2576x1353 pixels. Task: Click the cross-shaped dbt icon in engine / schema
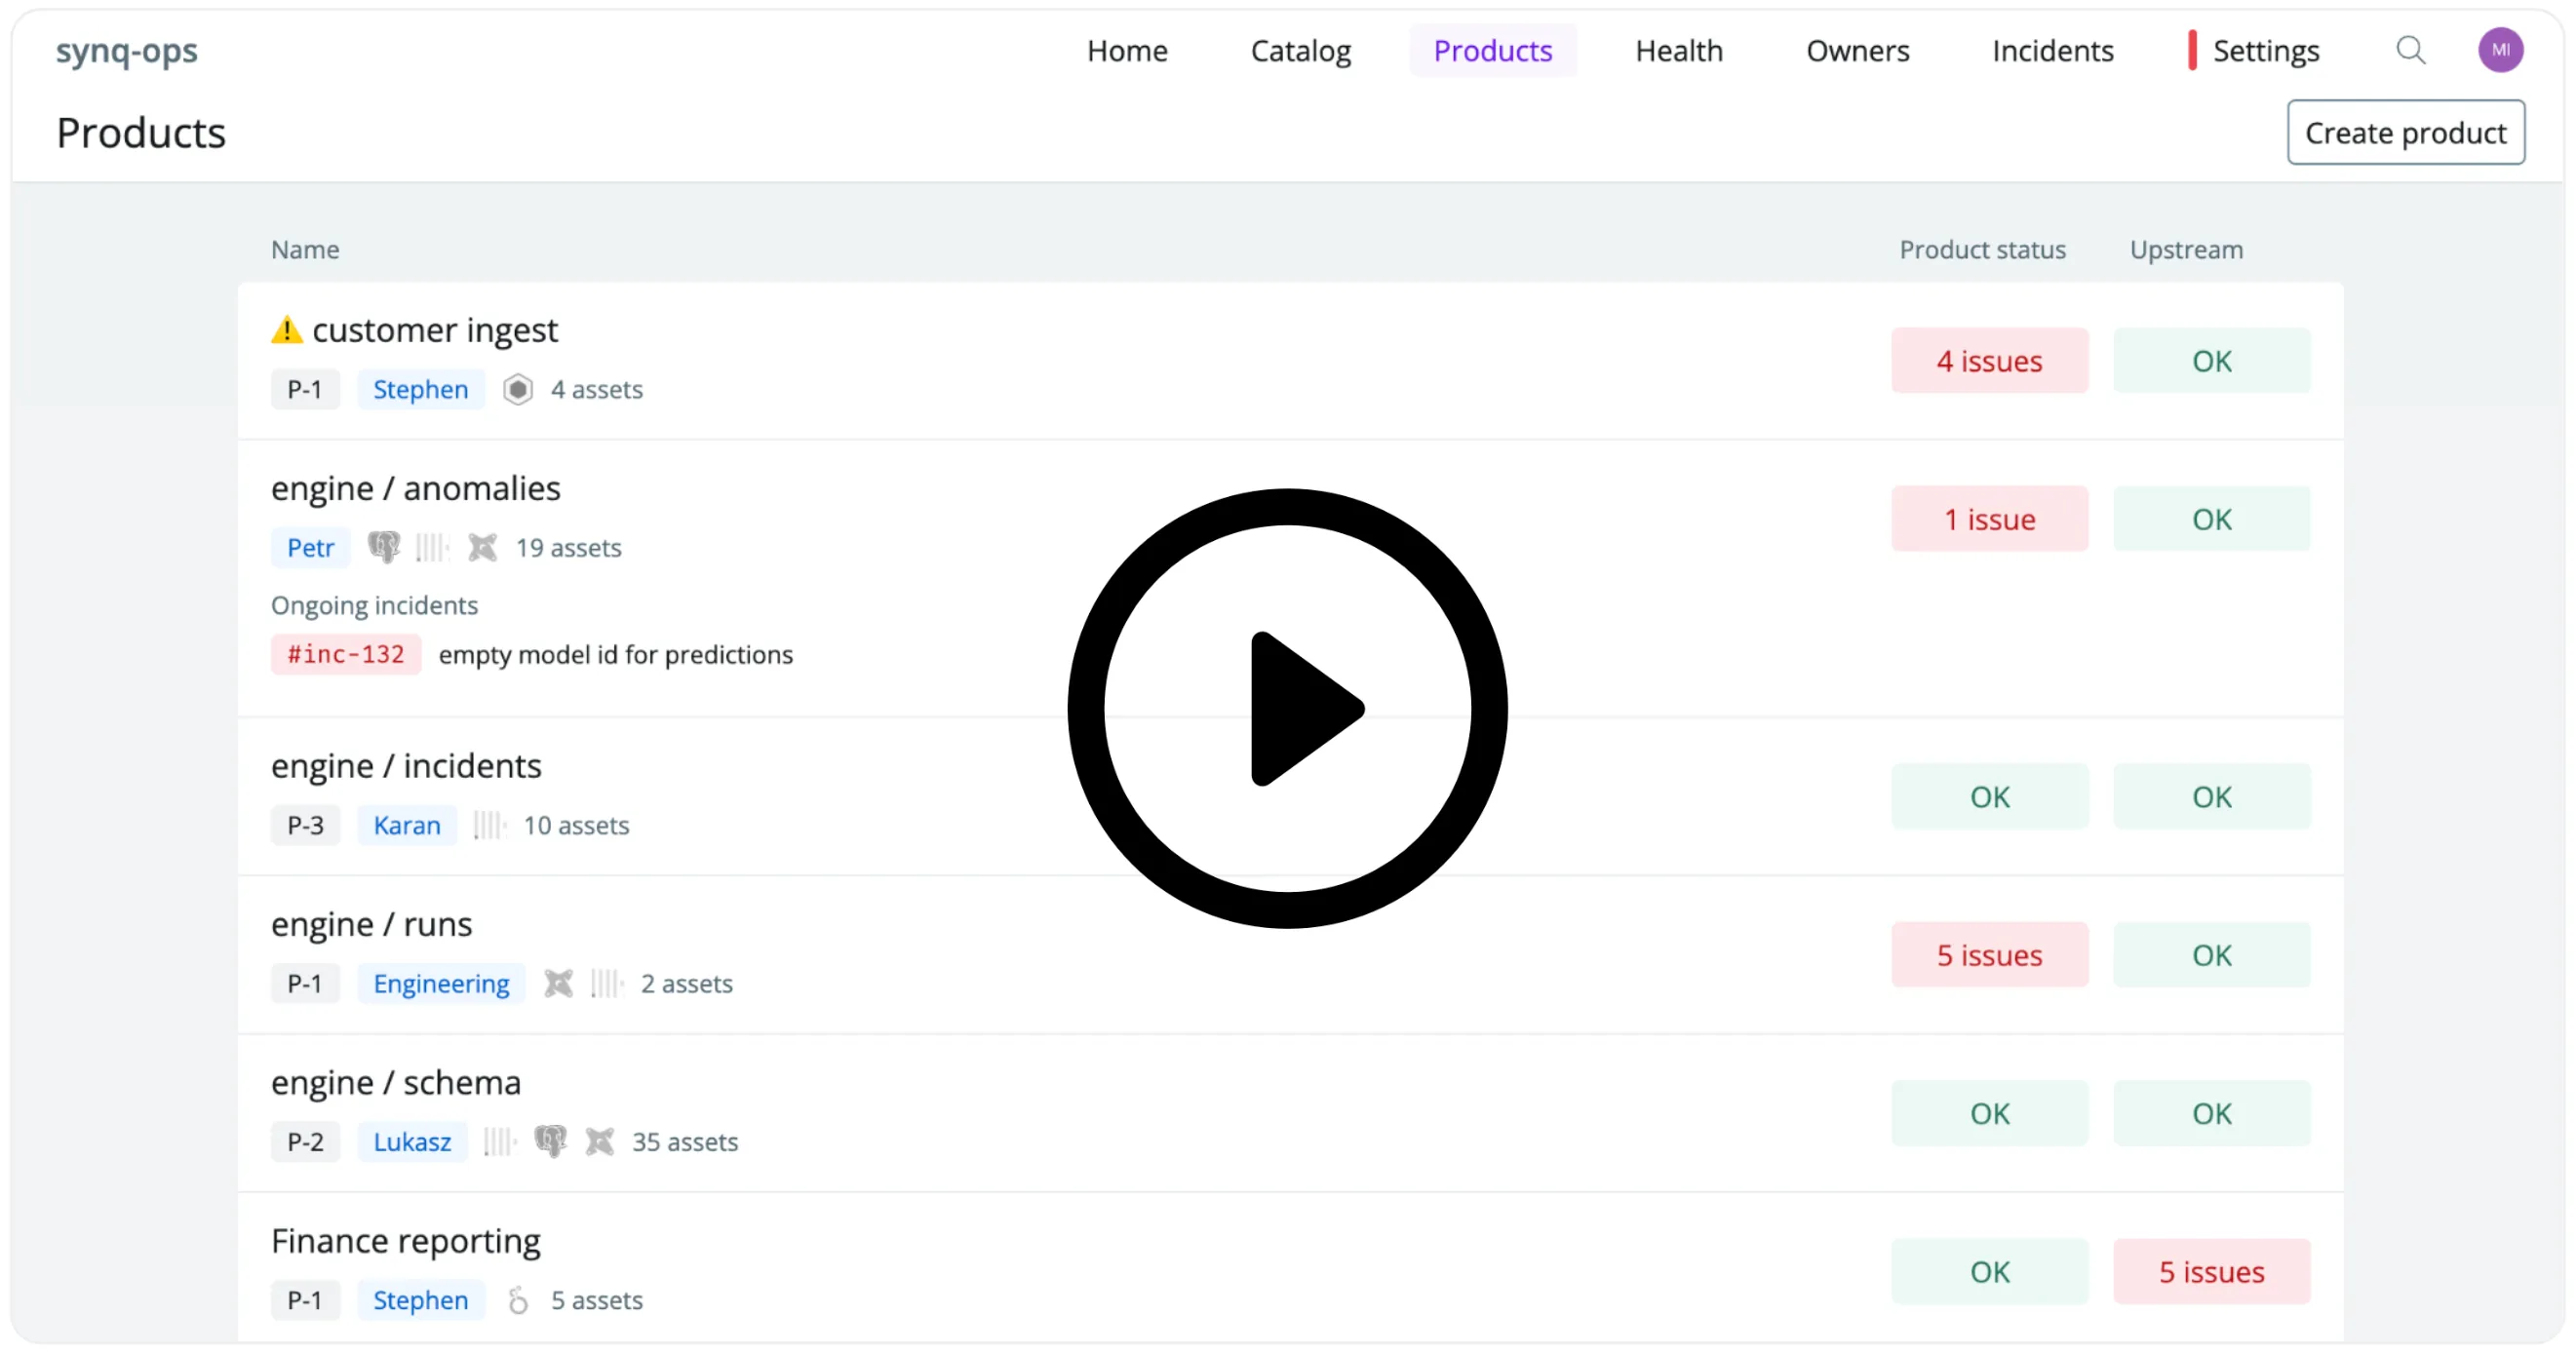click(599, 1141)
